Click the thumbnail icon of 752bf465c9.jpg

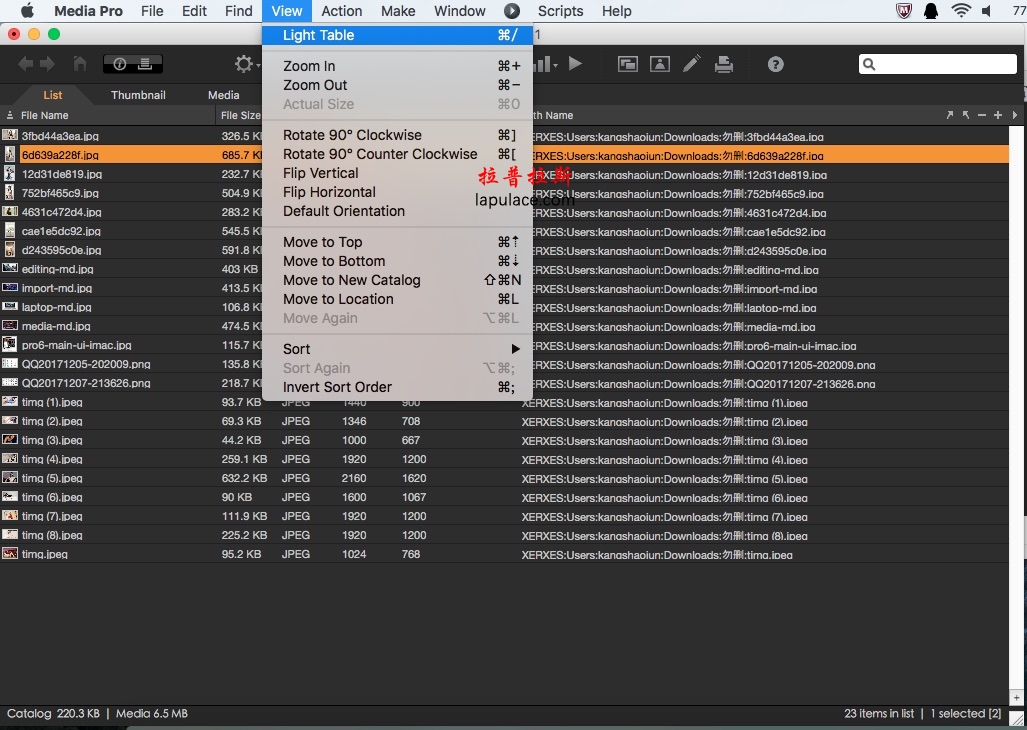tap(10, 192)
